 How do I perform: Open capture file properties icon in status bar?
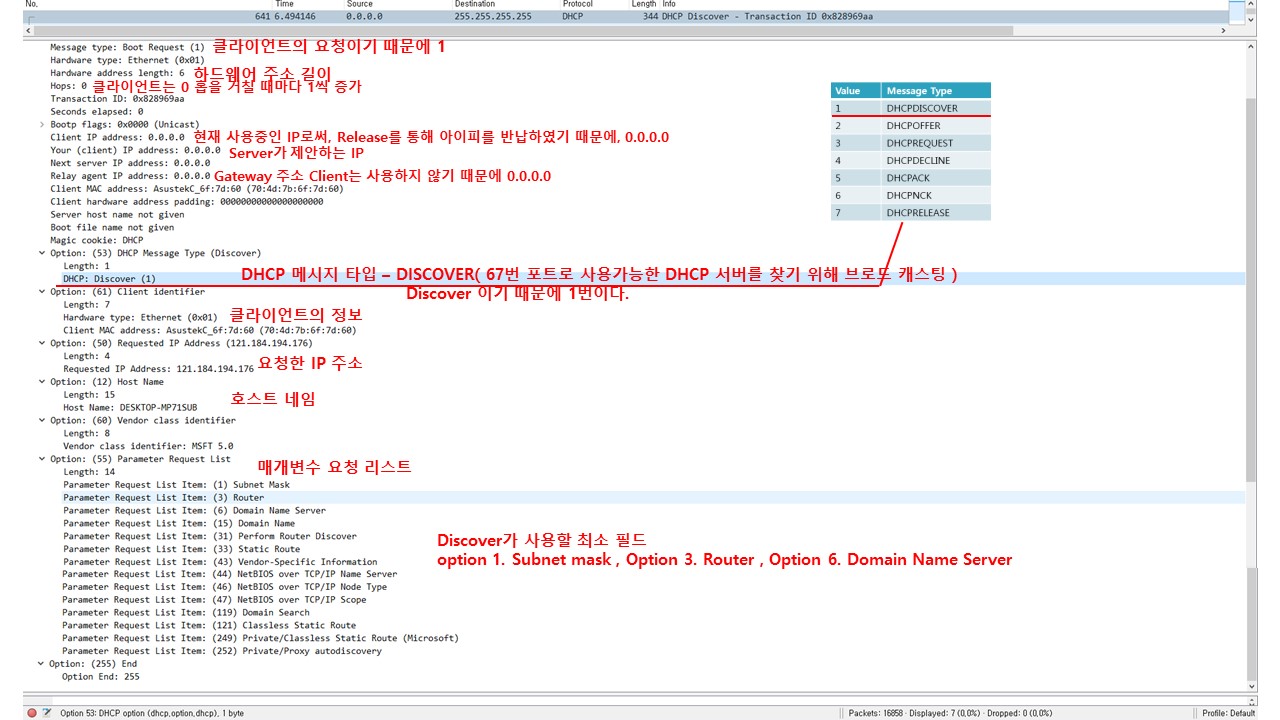point(46,713)
